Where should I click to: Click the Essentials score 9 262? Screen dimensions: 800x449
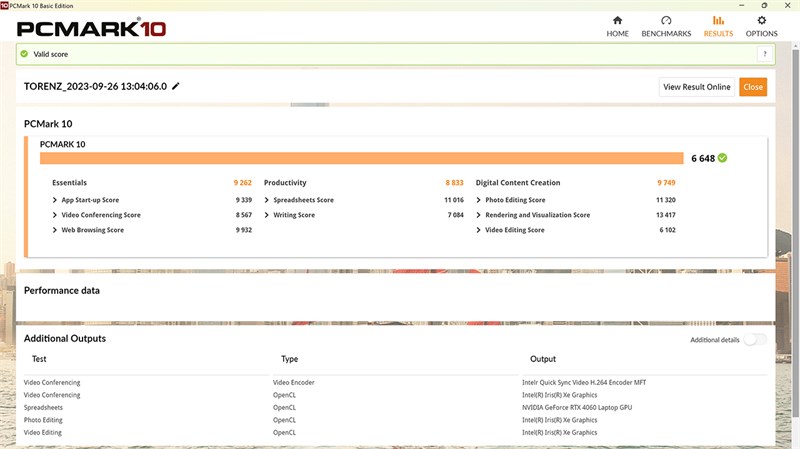[243, 183]
